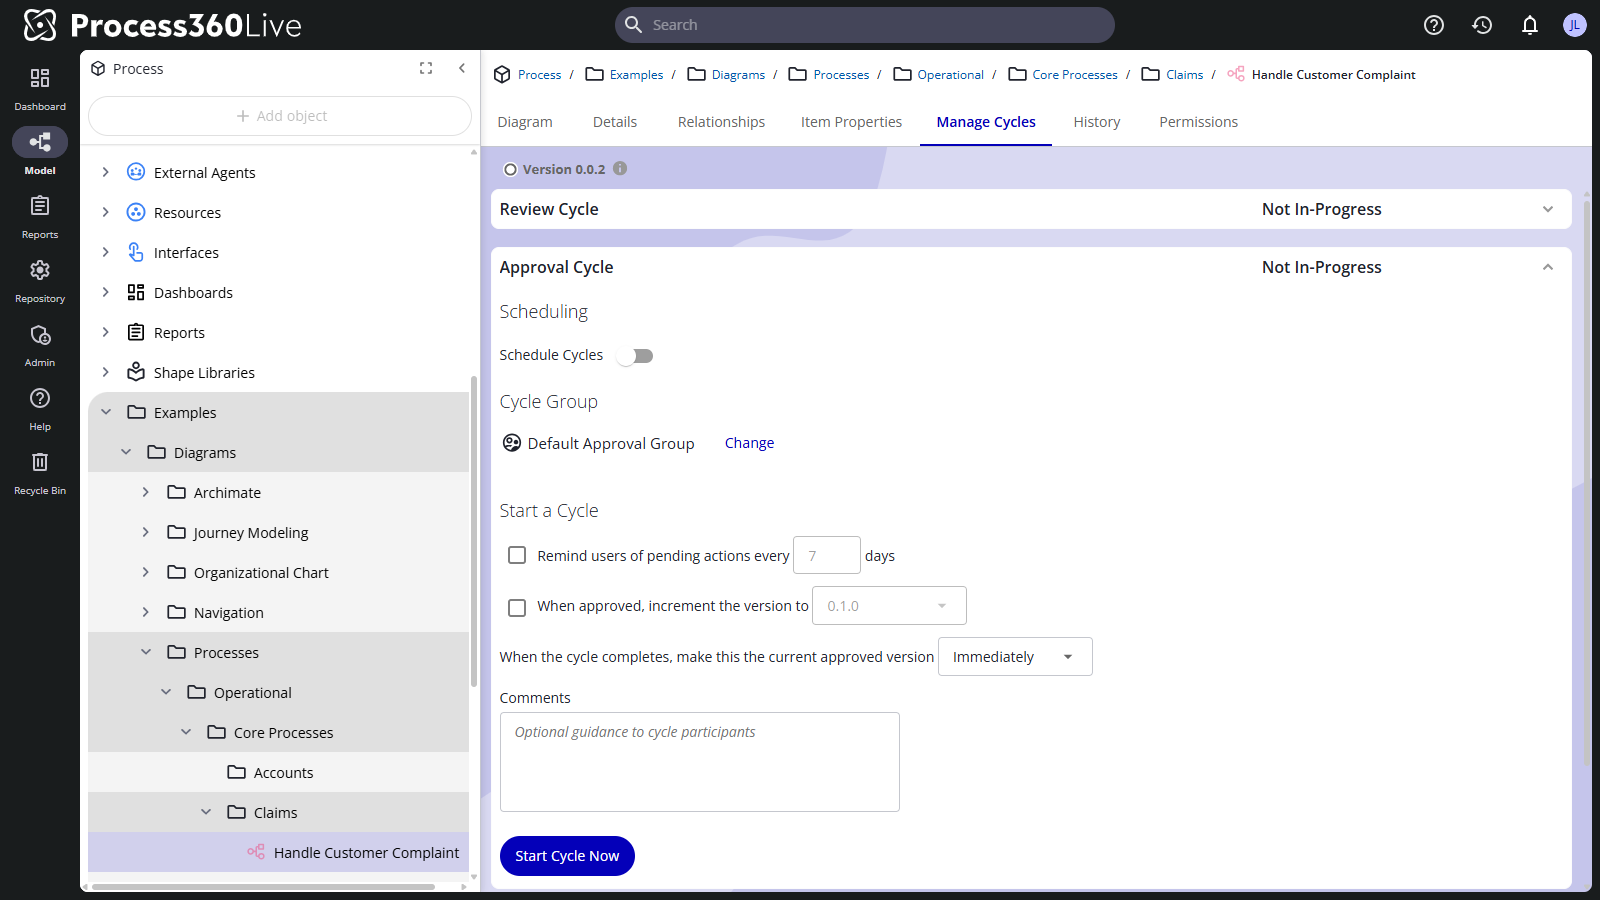Toggle the Schedule Cycles switch
This screenshot has width=1600, height=900.
635,356
